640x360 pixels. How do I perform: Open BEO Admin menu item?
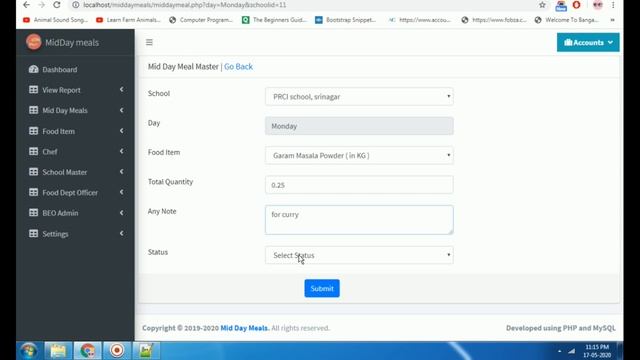click(75, 212)
